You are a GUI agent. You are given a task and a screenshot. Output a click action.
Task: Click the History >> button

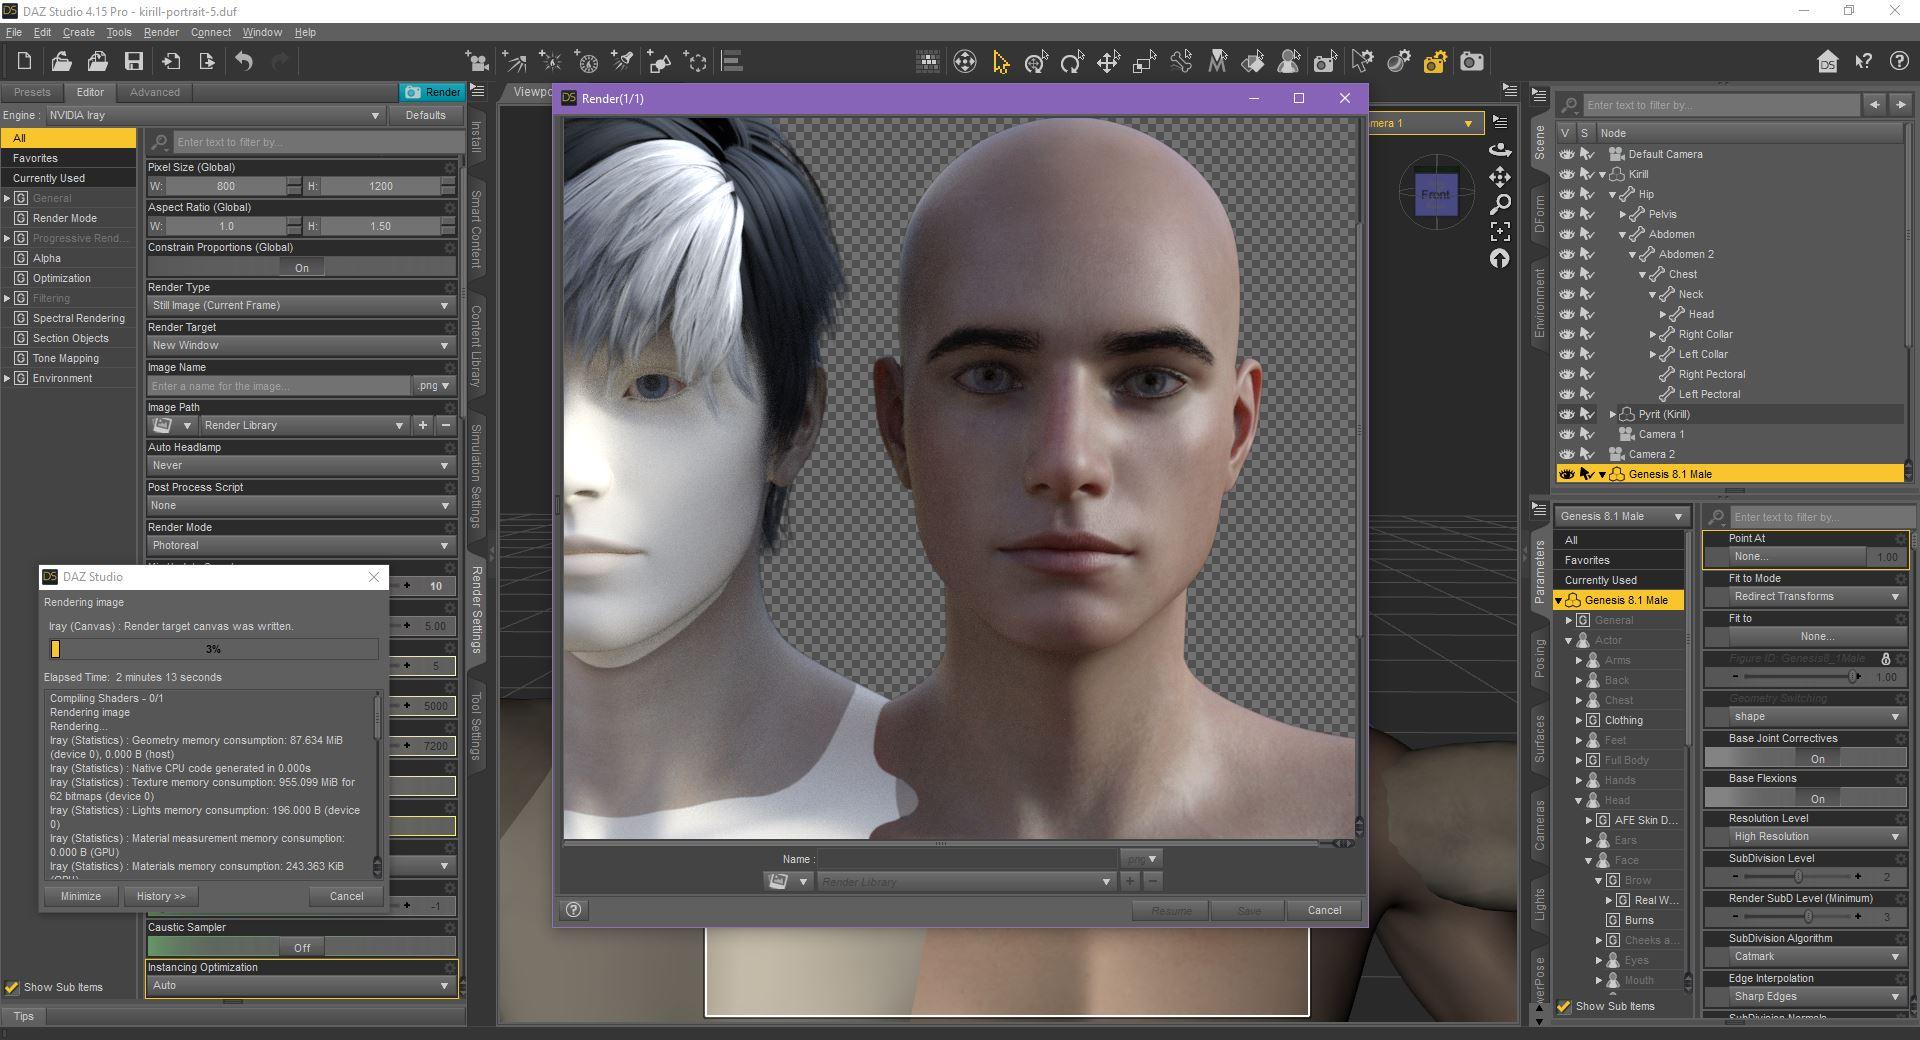161,896
